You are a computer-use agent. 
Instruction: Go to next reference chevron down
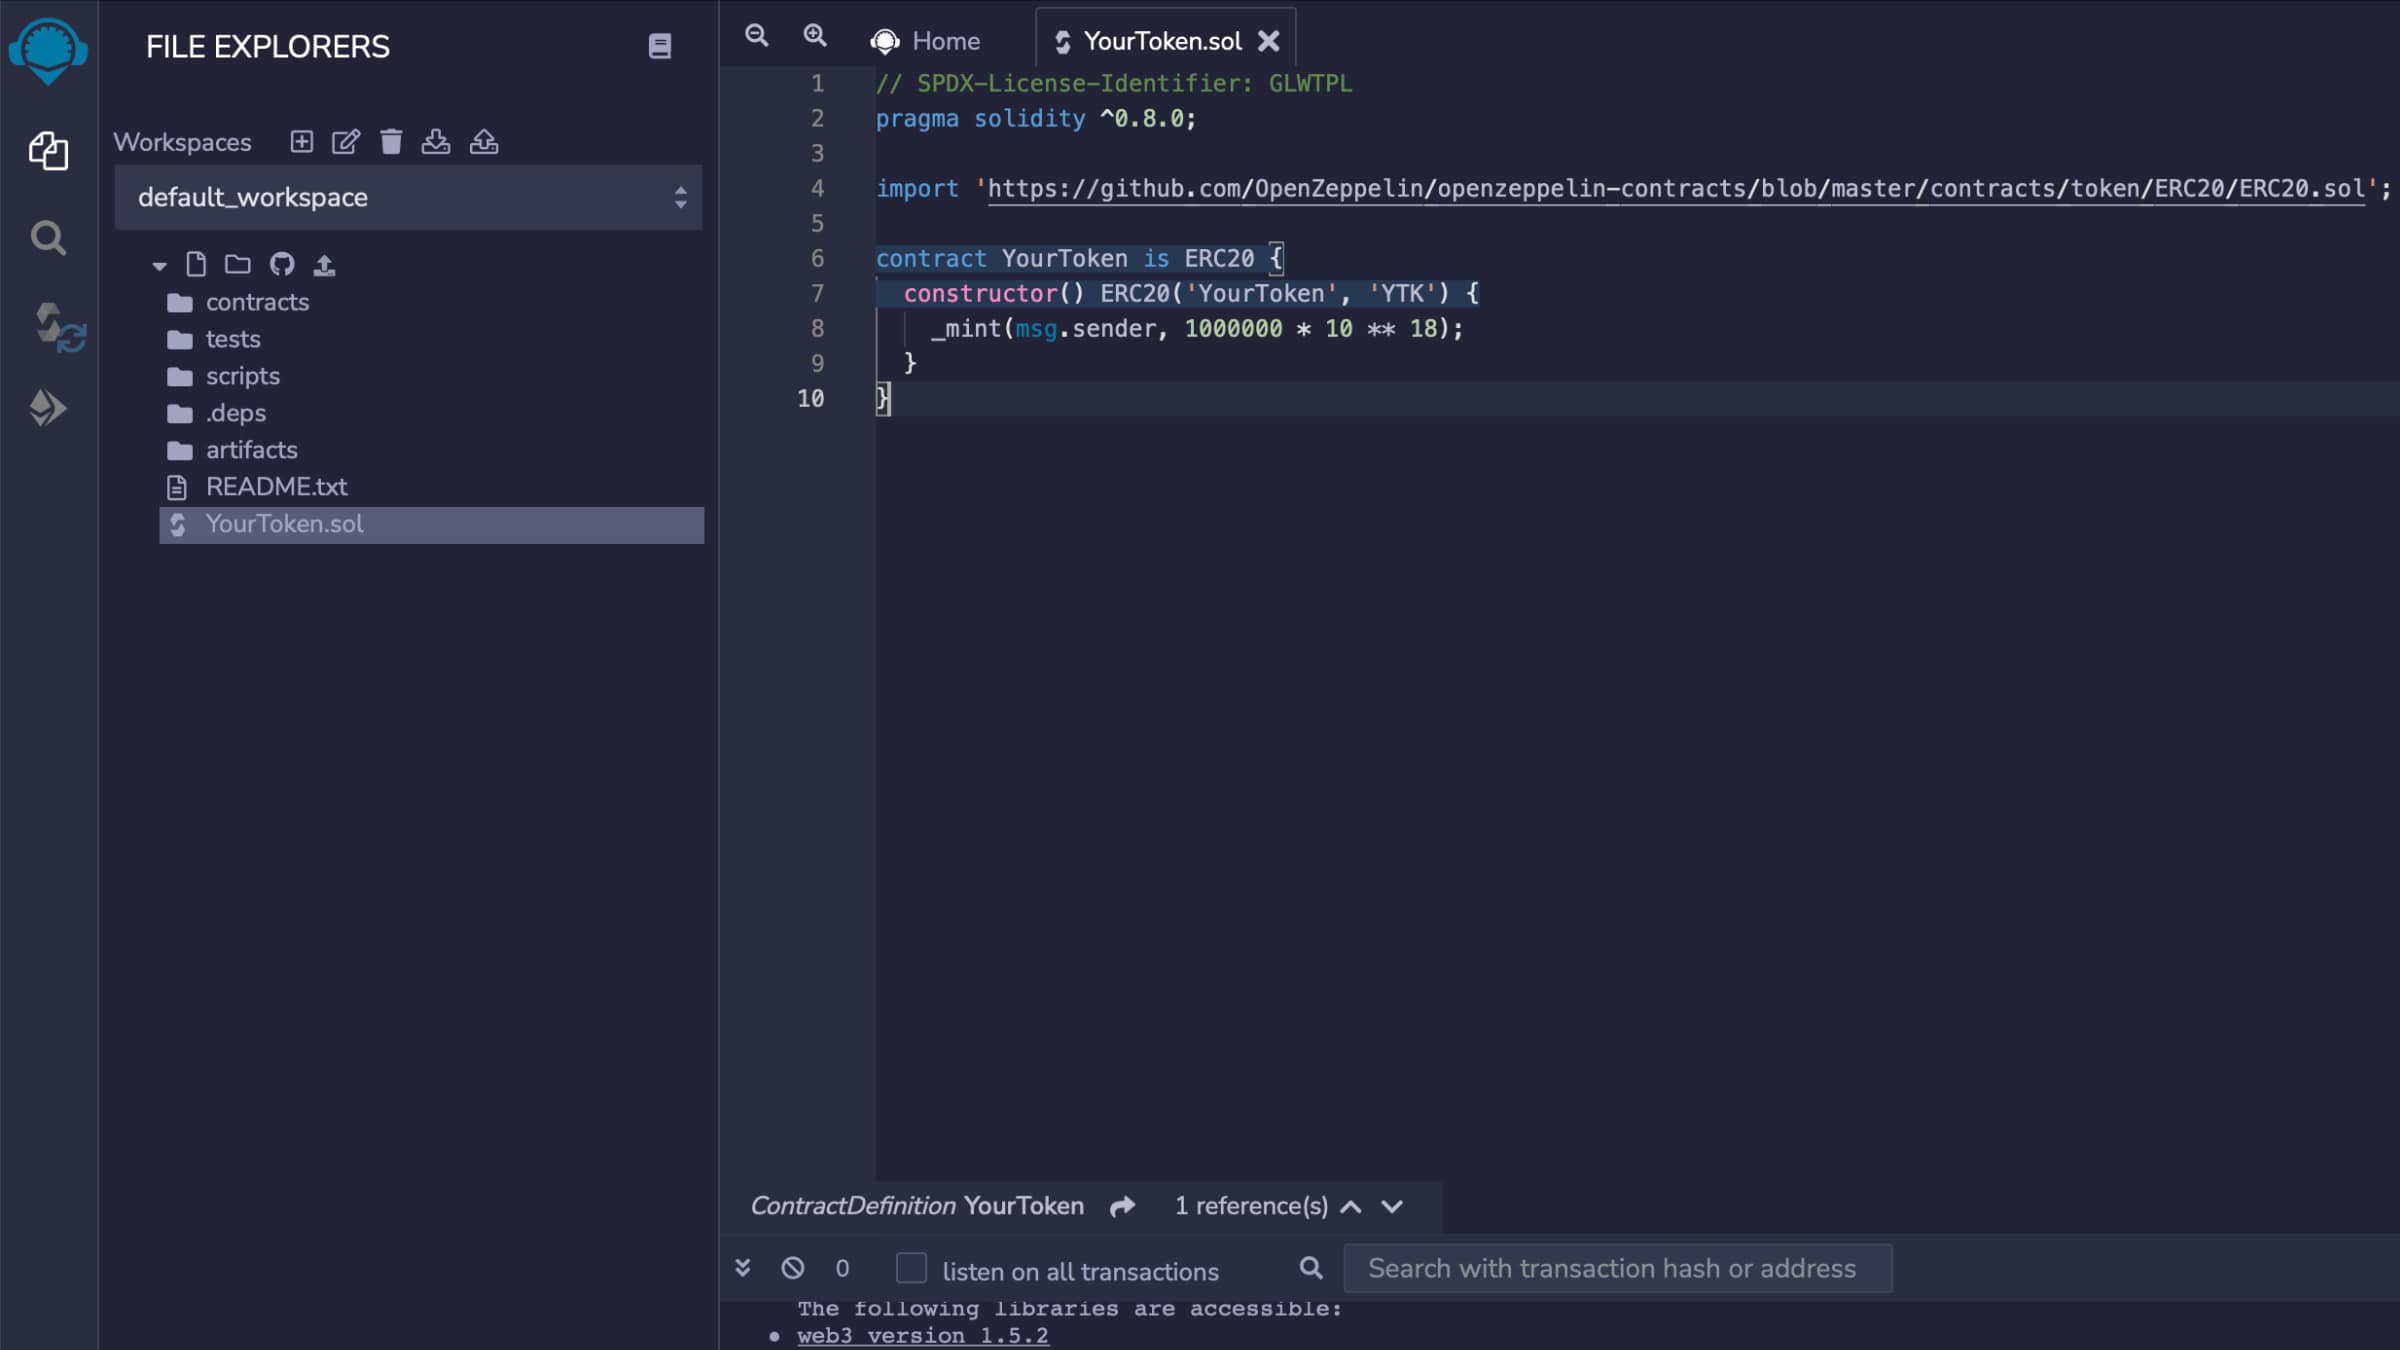[x=1392, y=1206]
